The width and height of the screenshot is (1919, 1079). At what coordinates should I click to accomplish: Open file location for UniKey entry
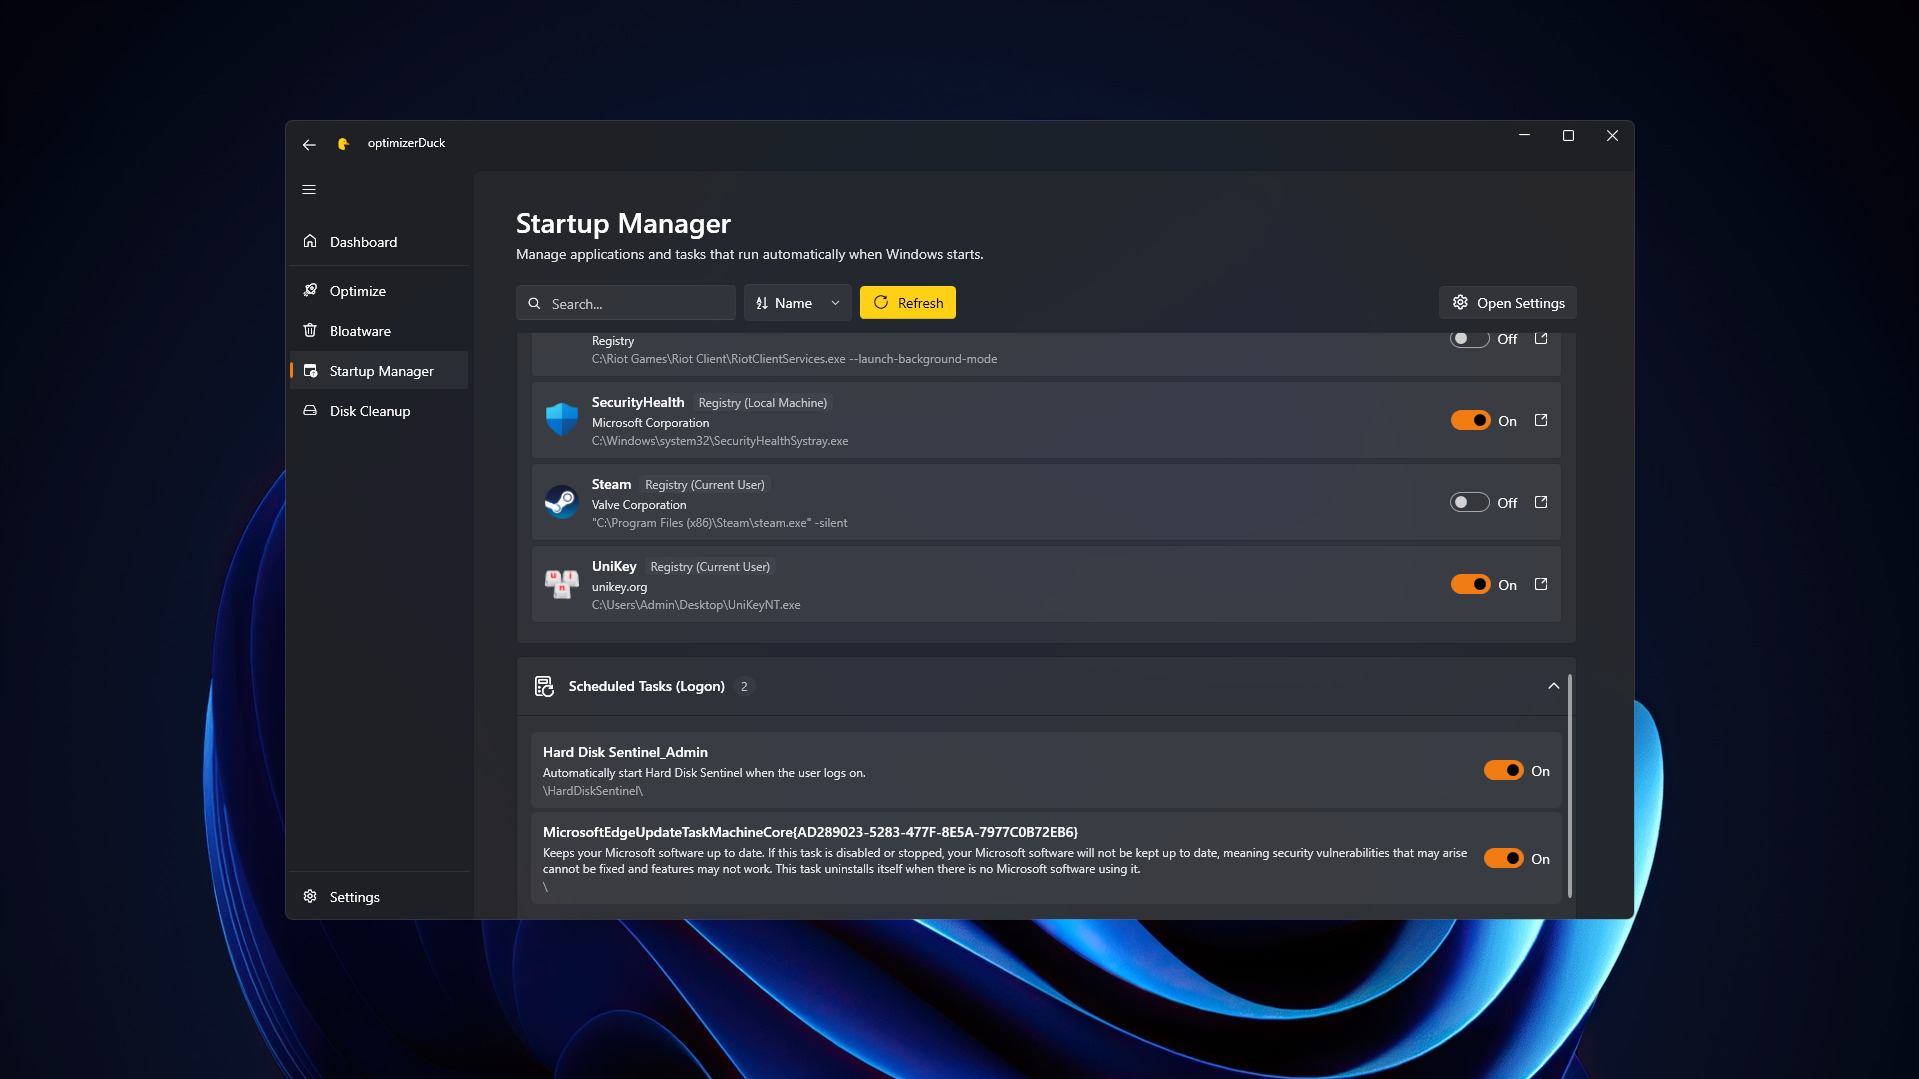pyautogui.click(x=1540, y=585)
